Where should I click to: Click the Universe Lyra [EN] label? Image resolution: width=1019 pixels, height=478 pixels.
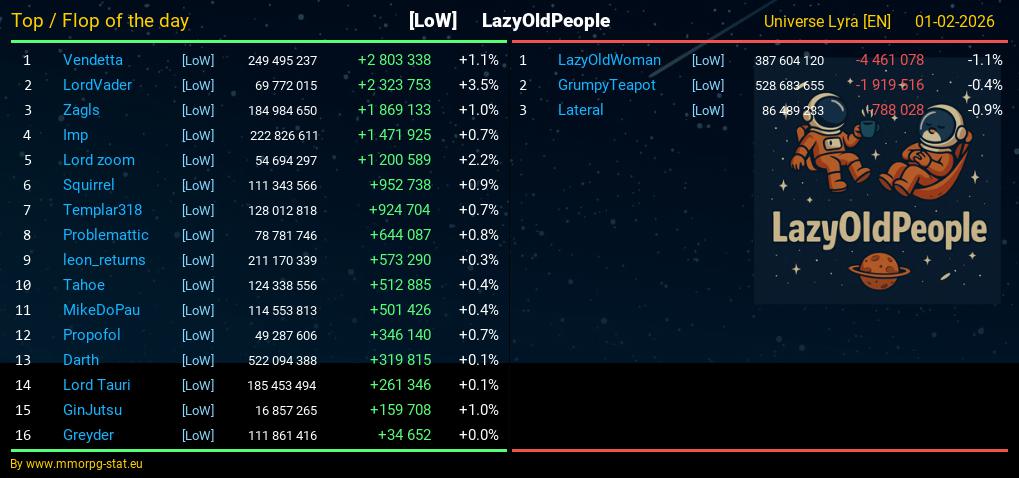(x=826, y=21)
